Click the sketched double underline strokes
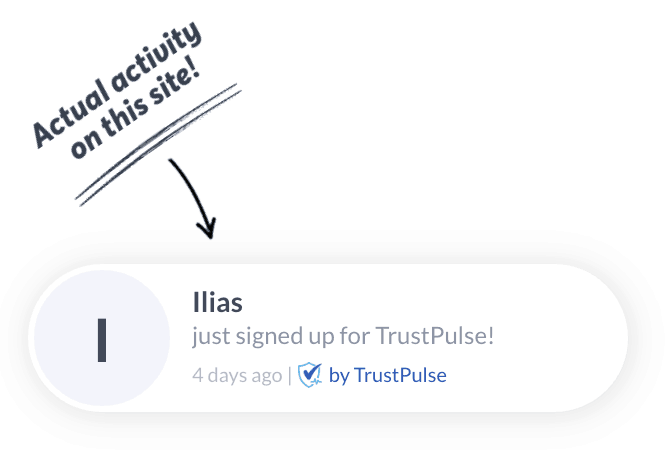 [x=158, y=145]
